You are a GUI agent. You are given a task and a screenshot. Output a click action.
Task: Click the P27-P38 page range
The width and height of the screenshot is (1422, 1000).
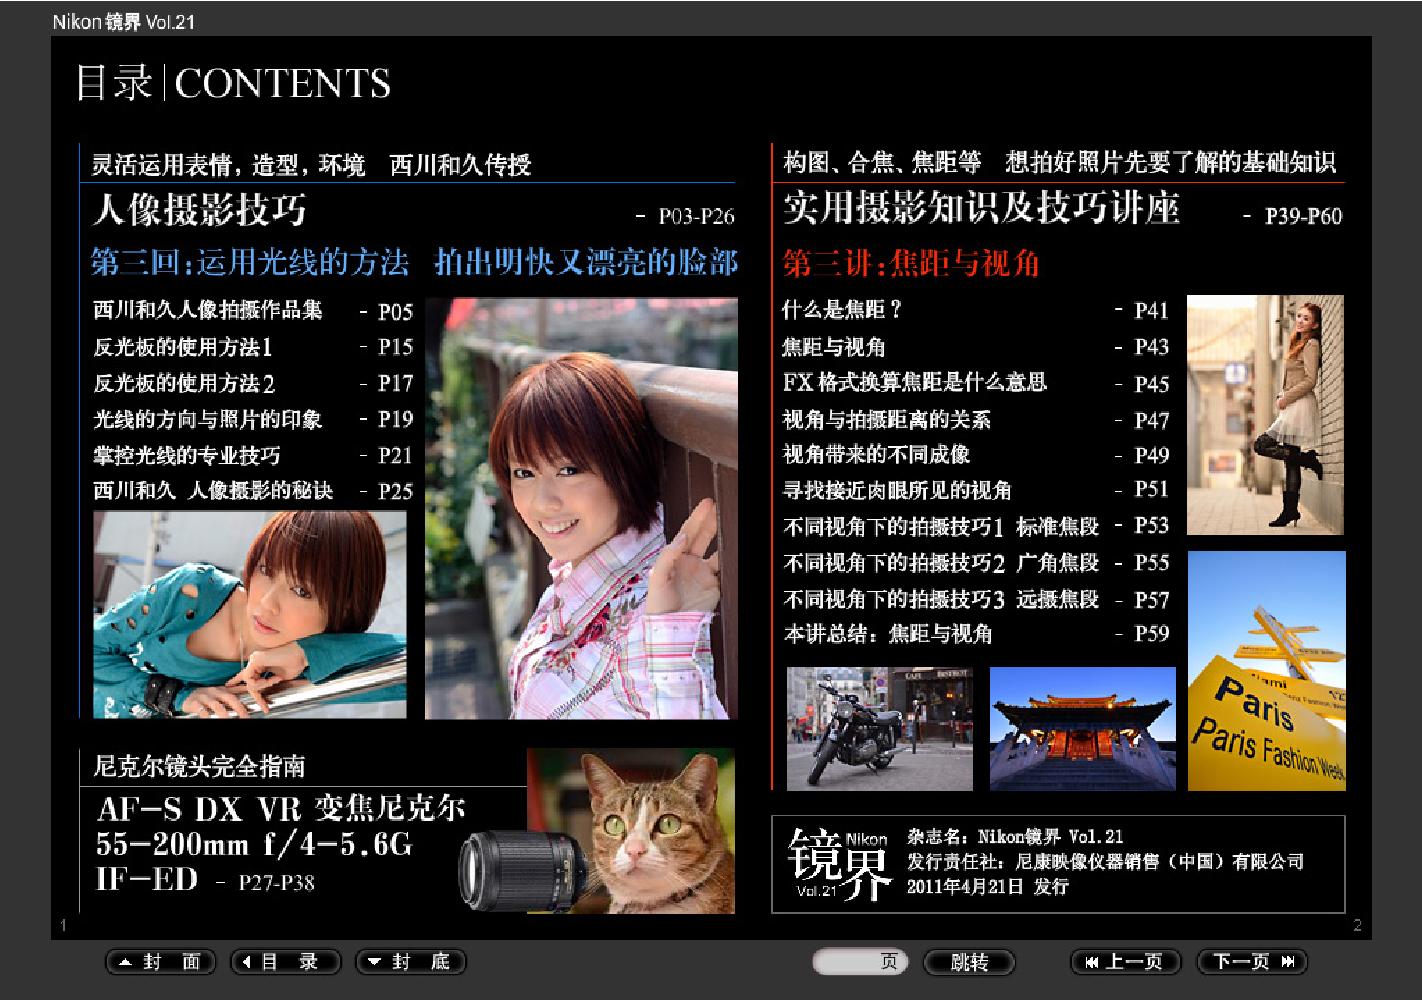click(276, 882)
